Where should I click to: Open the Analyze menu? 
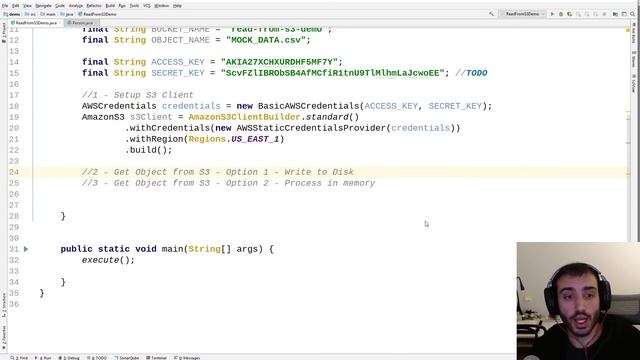(x=76, y=6)
